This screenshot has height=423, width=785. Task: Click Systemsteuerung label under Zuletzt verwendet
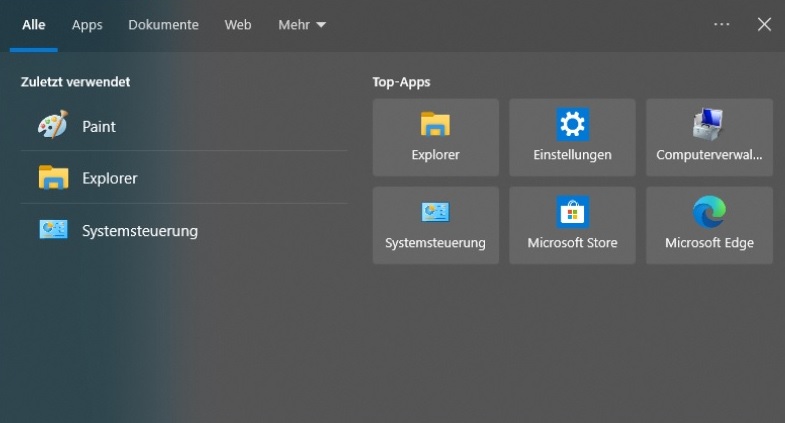pyautogui.click(x=140, y=231)
